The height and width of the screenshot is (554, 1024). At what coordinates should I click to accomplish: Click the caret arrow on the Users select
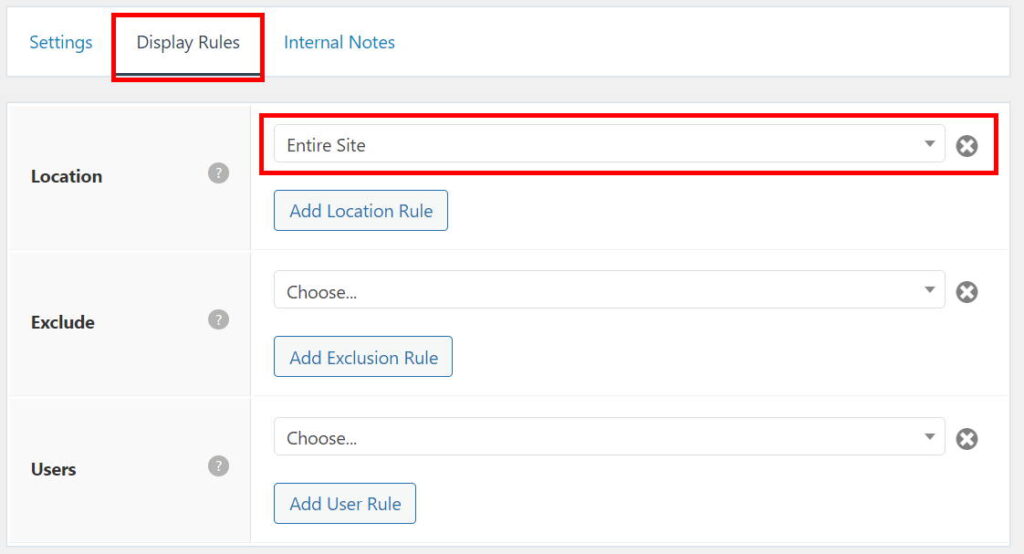click(930, 437)
